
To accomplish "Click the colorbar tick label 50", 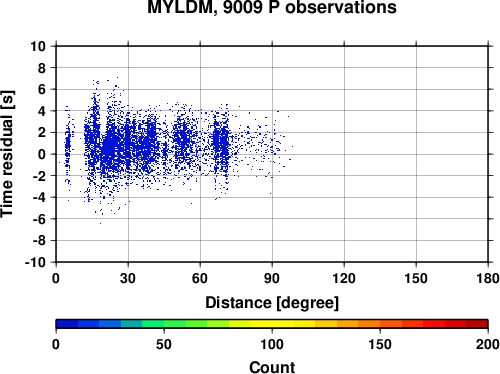I will [x=164, y=344].
